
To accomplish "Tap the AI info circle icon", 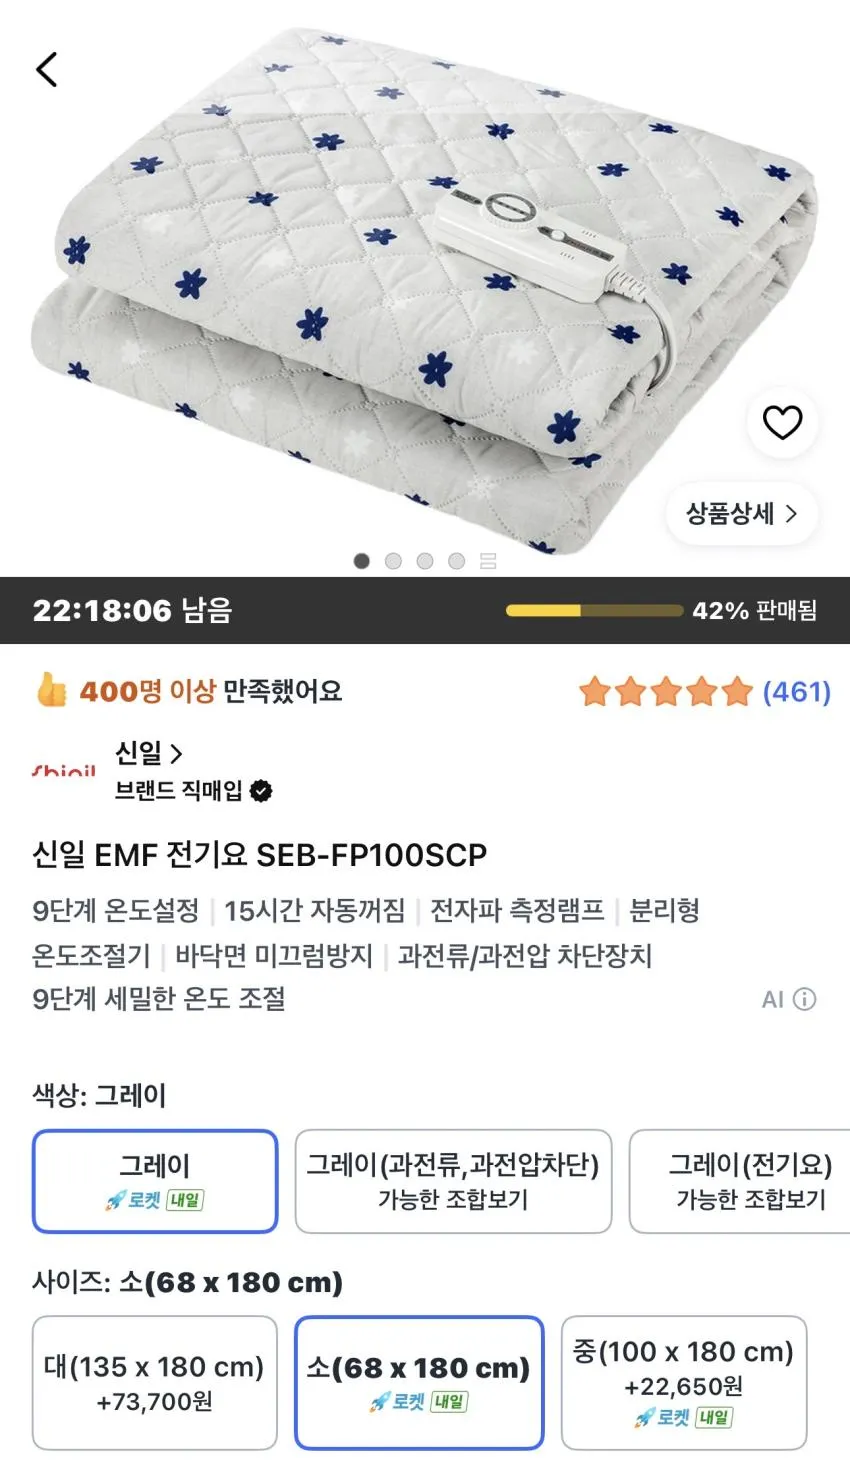I will pyautogui.click(x=805, y=999).
